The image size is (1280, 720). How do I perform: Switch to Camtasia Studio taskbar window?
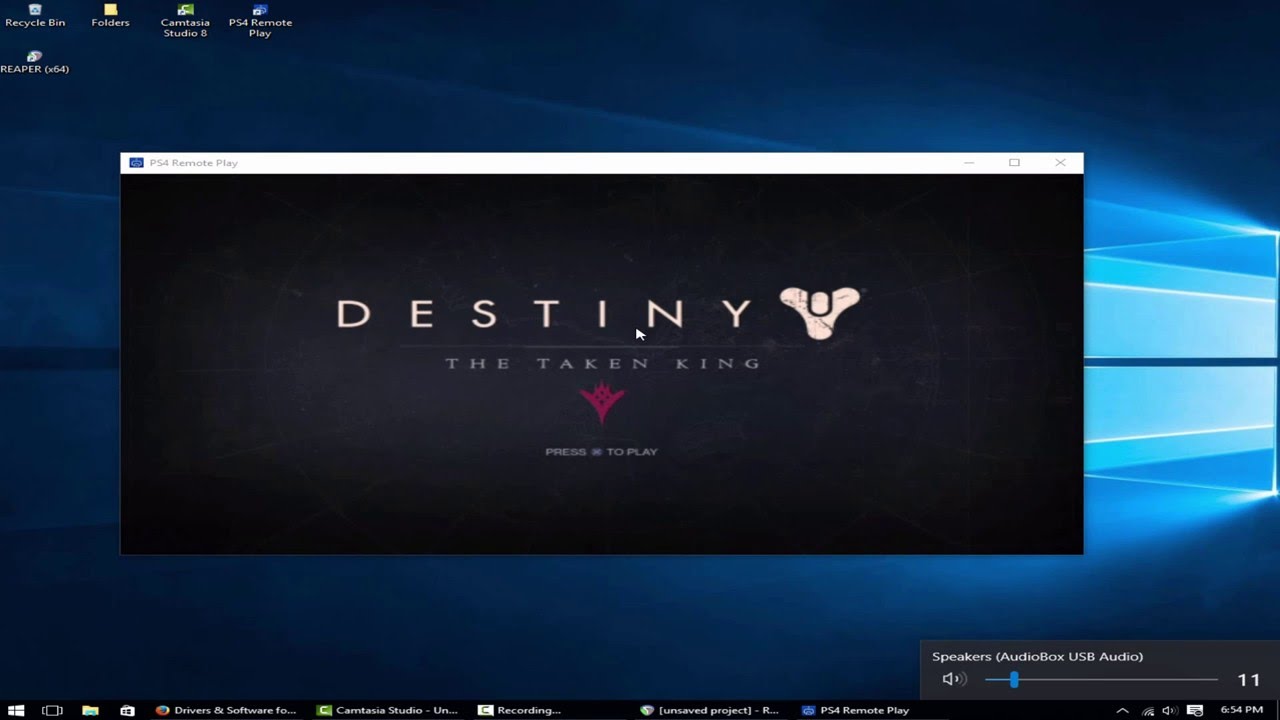[x=388, y=710]
